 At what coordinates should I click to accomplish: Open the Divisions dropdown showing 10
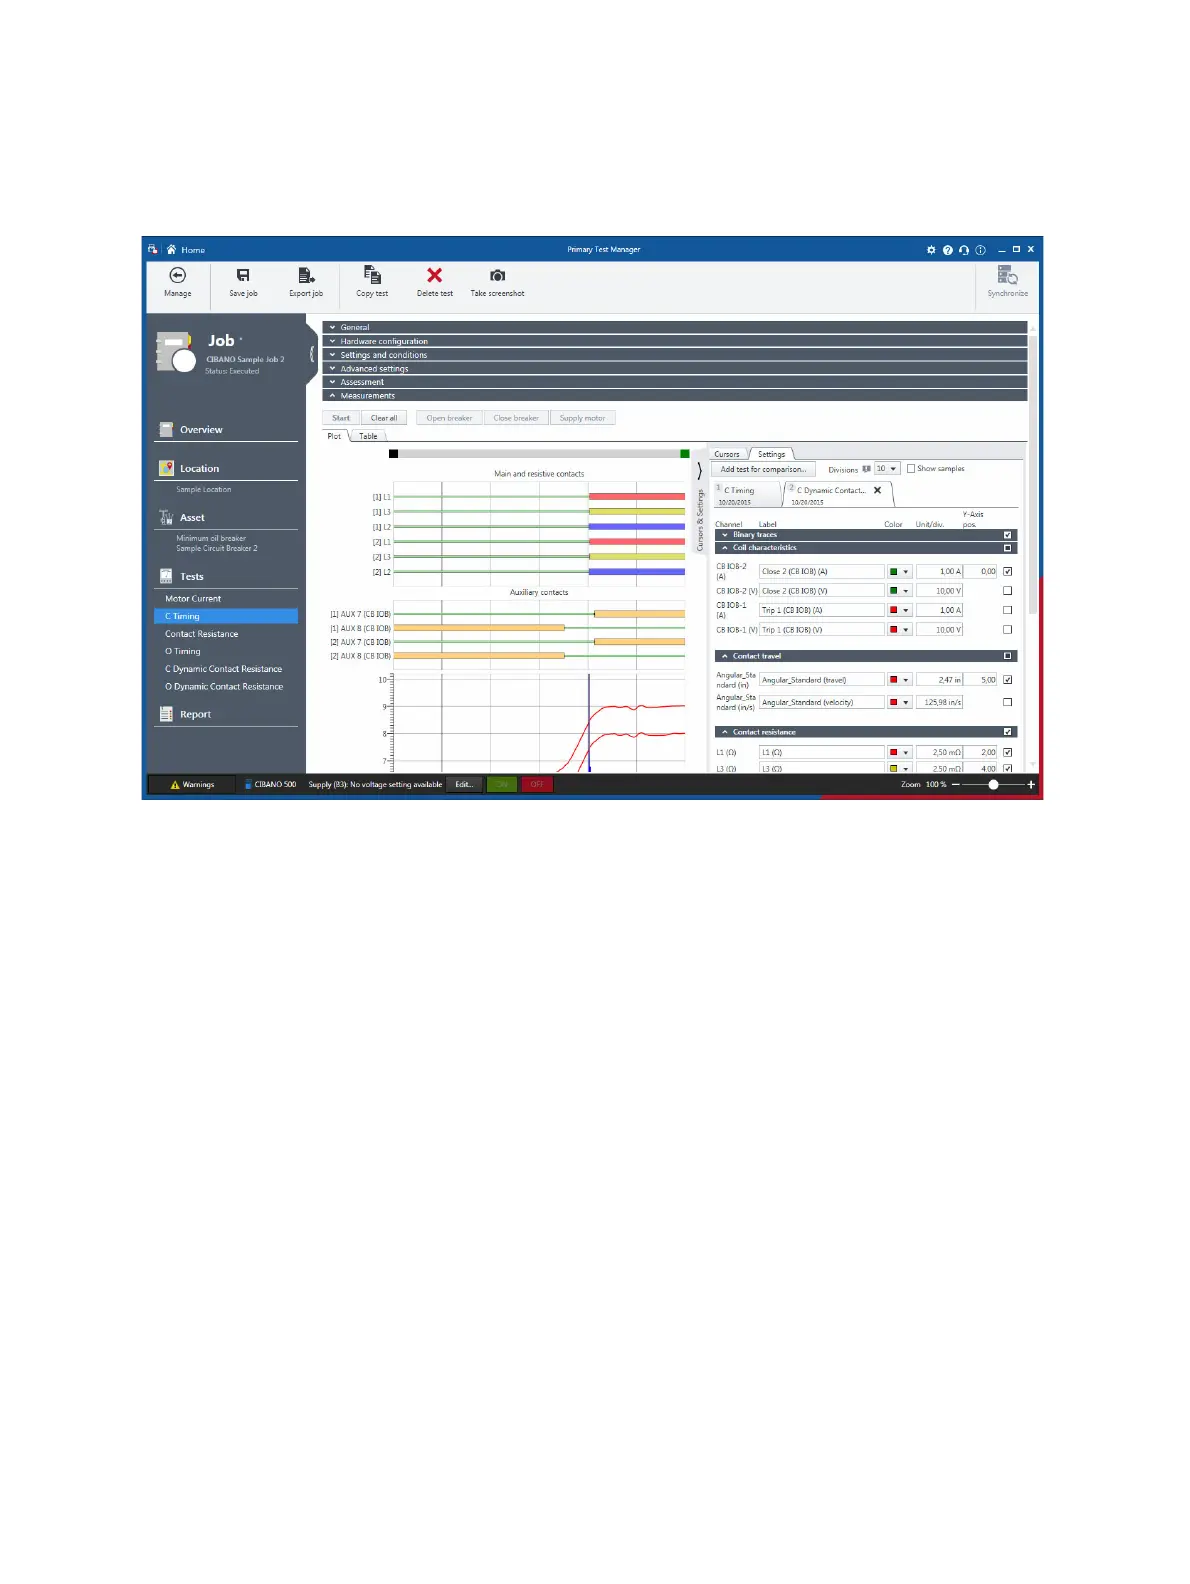pos(887,469)
